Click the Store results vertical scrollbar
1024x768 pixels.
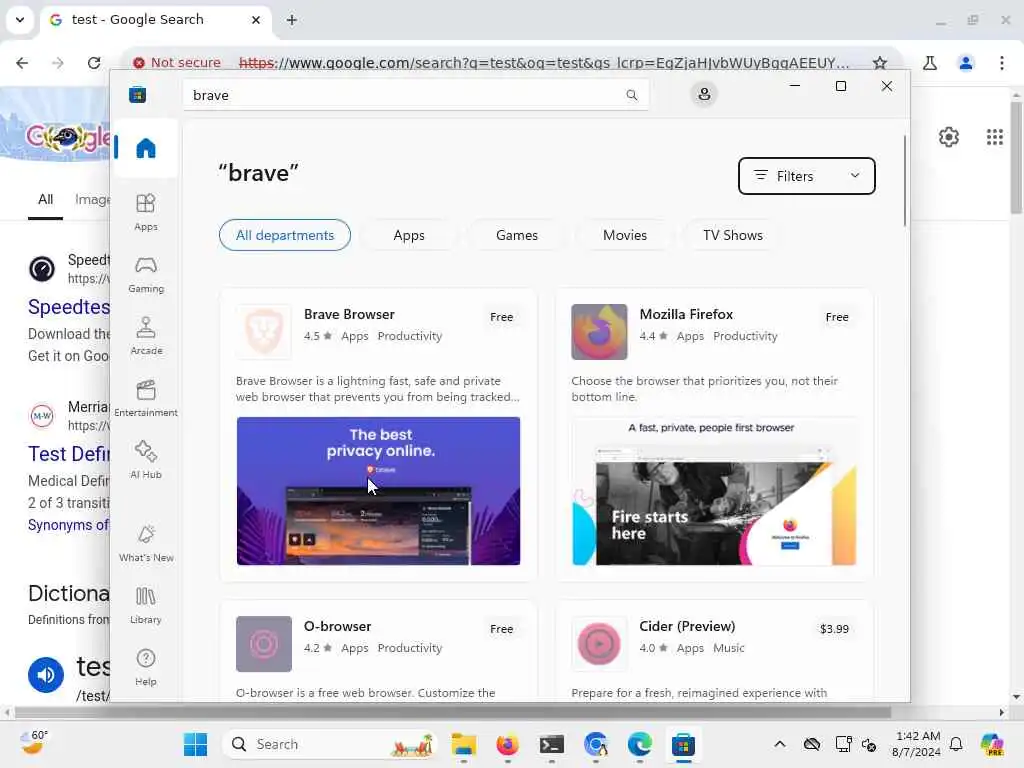click(x=905, y=181)
